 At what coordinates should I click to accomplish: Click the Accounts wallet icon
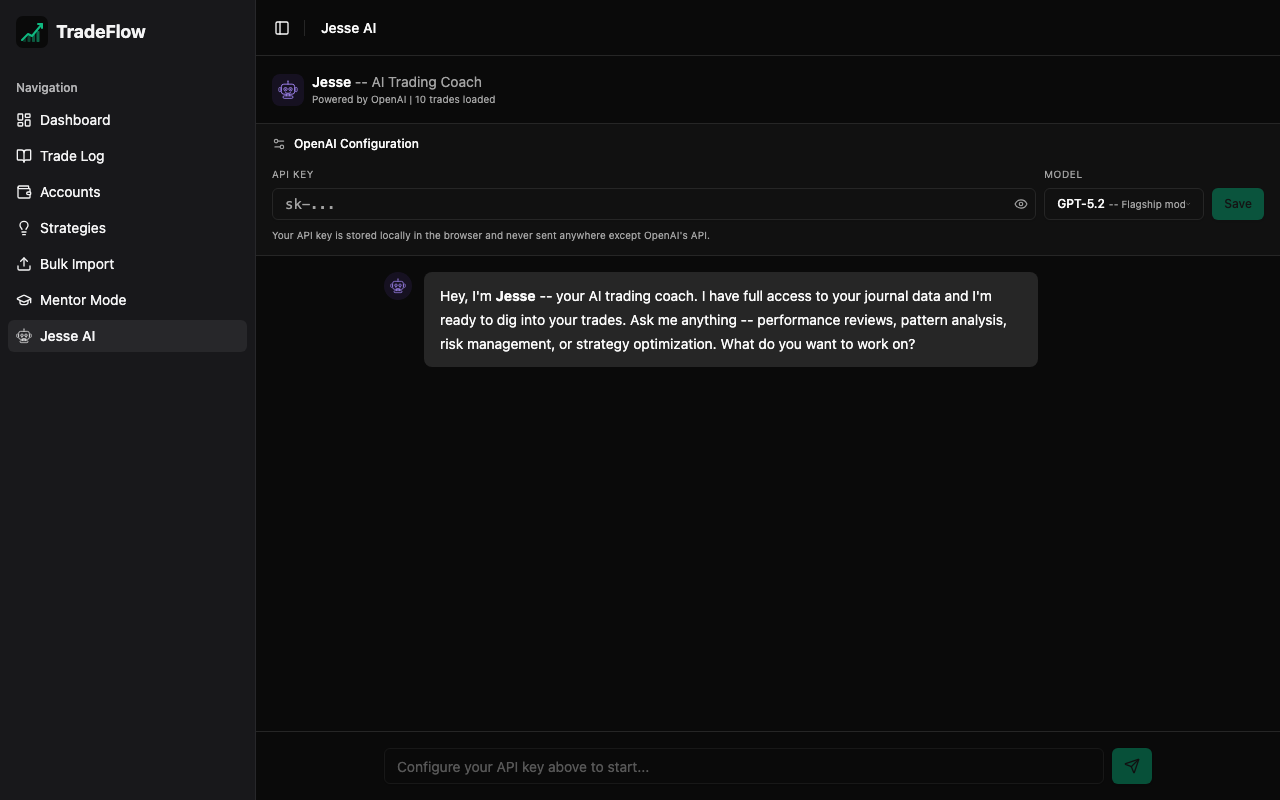click(24, 192)
